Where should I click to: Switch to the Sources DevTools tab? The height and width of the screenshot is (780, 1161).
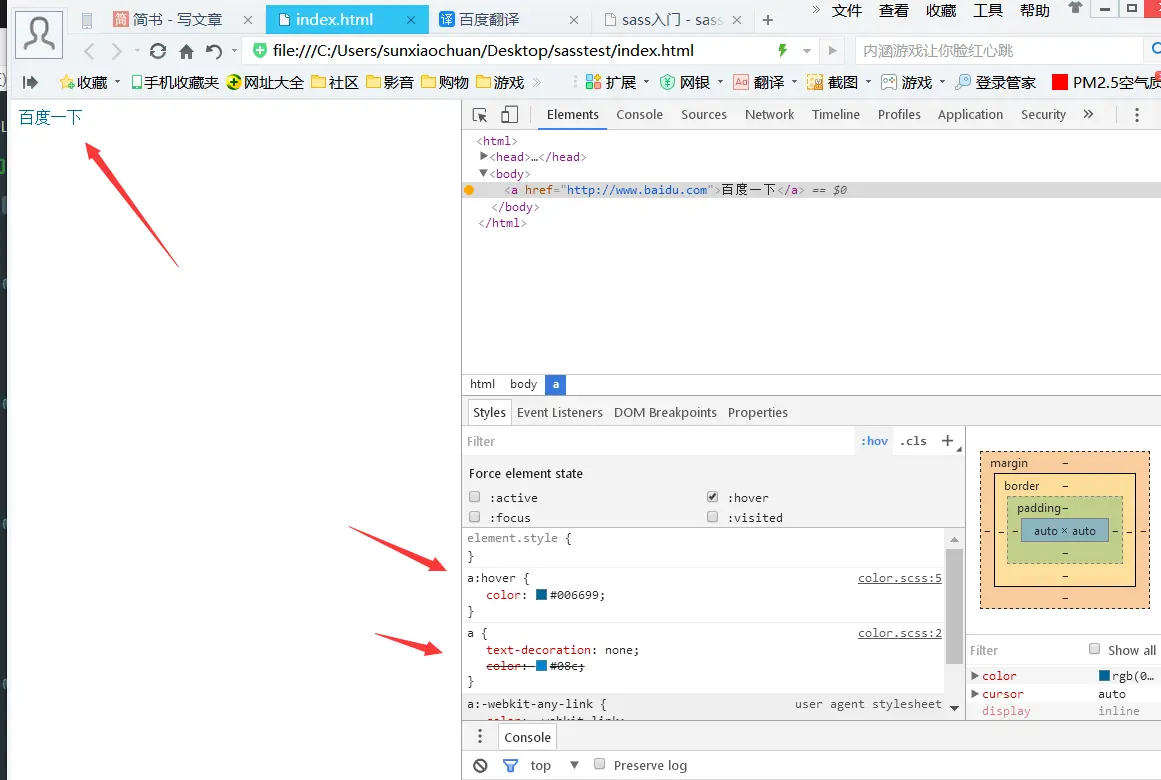[703, 115]
